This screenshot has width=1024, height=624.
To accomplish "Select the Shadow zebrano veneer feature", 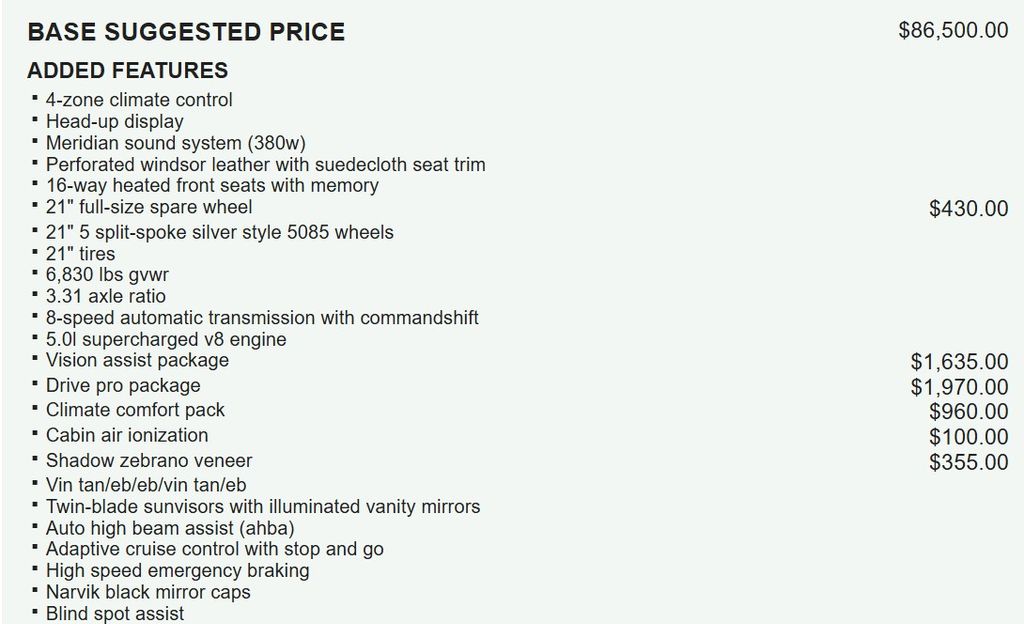I will pyautogui.click(x=149, y=461).
